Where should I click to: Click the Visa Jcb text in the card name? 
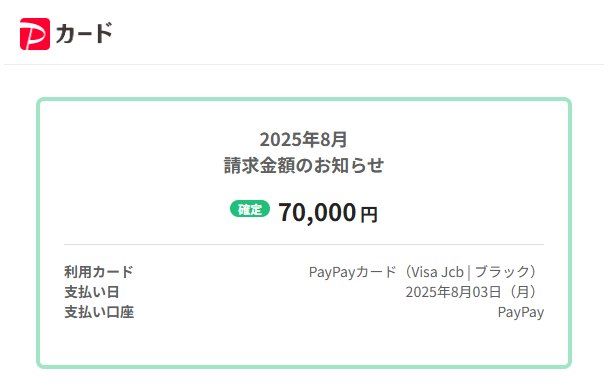437,272
